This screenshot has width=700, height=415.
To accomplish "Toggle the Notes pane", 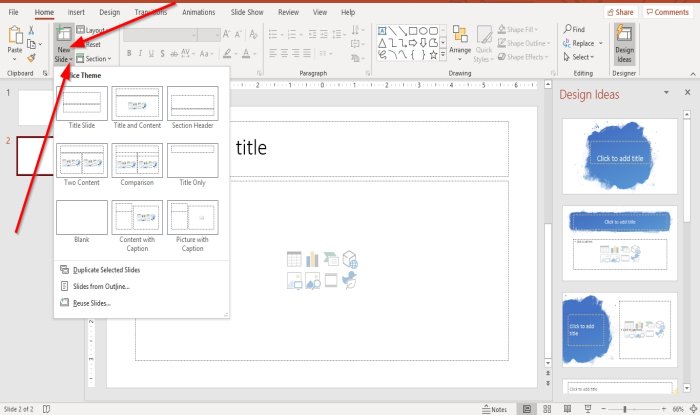I will [494, 409].
